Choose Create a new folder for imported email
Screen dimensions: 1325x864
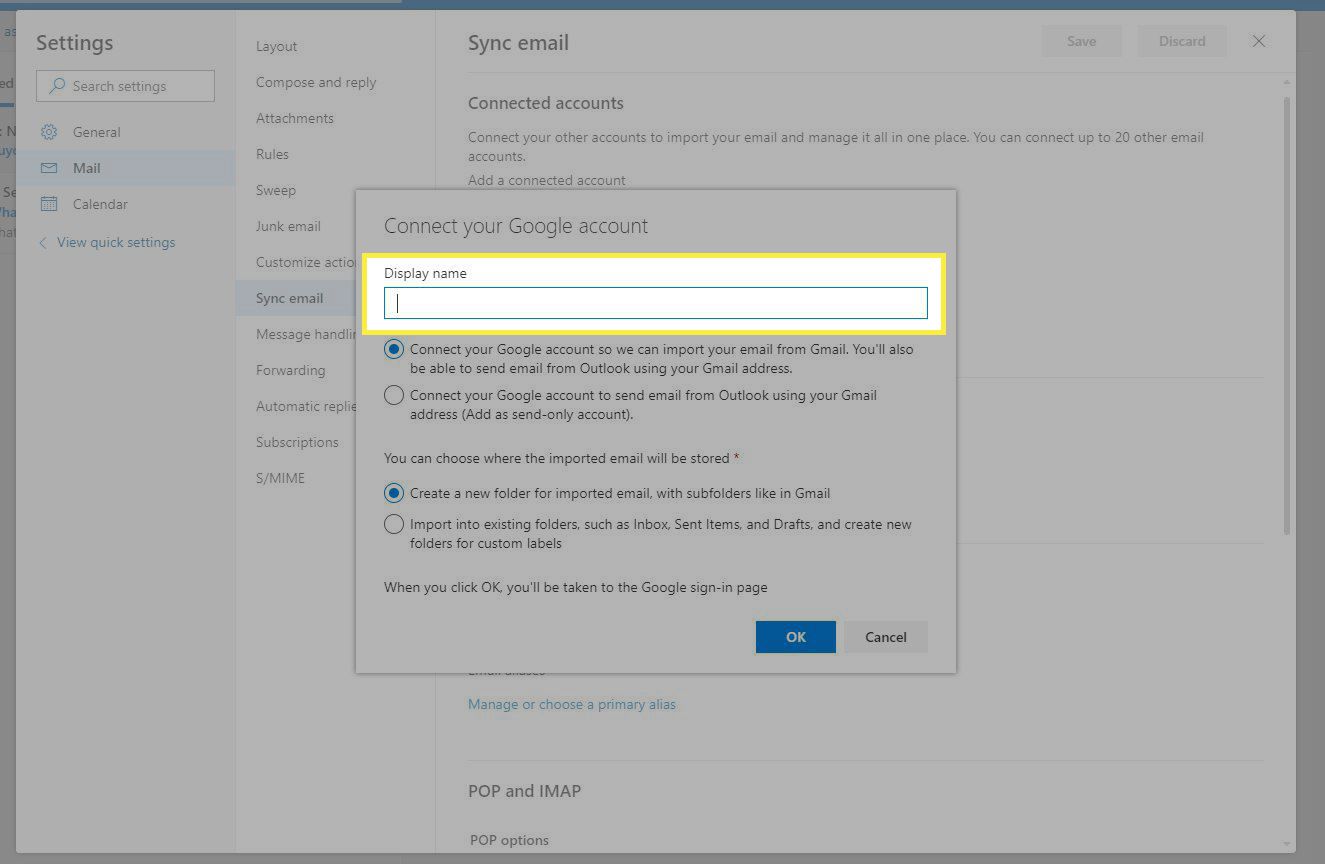394,493
